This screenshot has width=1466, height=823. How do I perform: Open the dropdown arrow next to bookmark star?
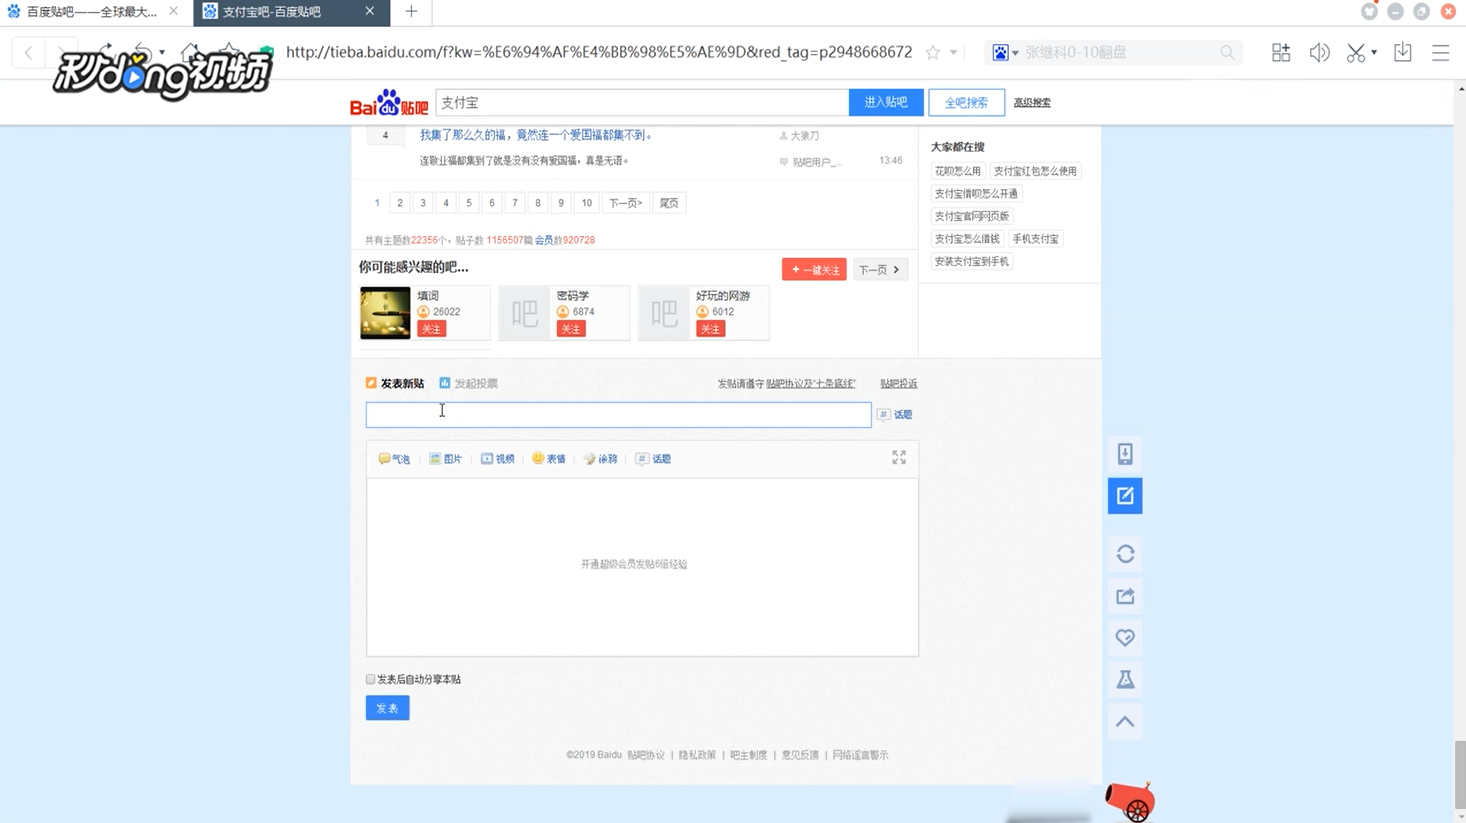(x=953, y=53)
